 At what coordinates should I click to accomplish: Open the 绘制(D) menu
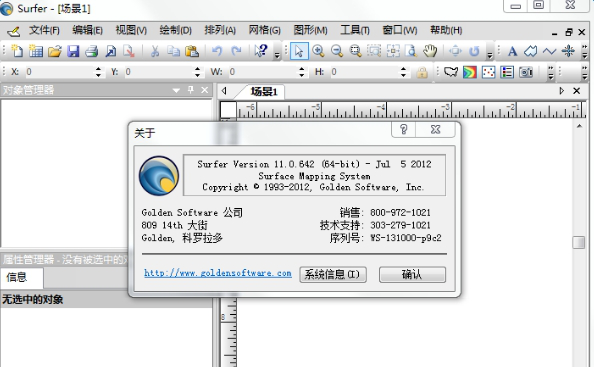pos(175,30)
